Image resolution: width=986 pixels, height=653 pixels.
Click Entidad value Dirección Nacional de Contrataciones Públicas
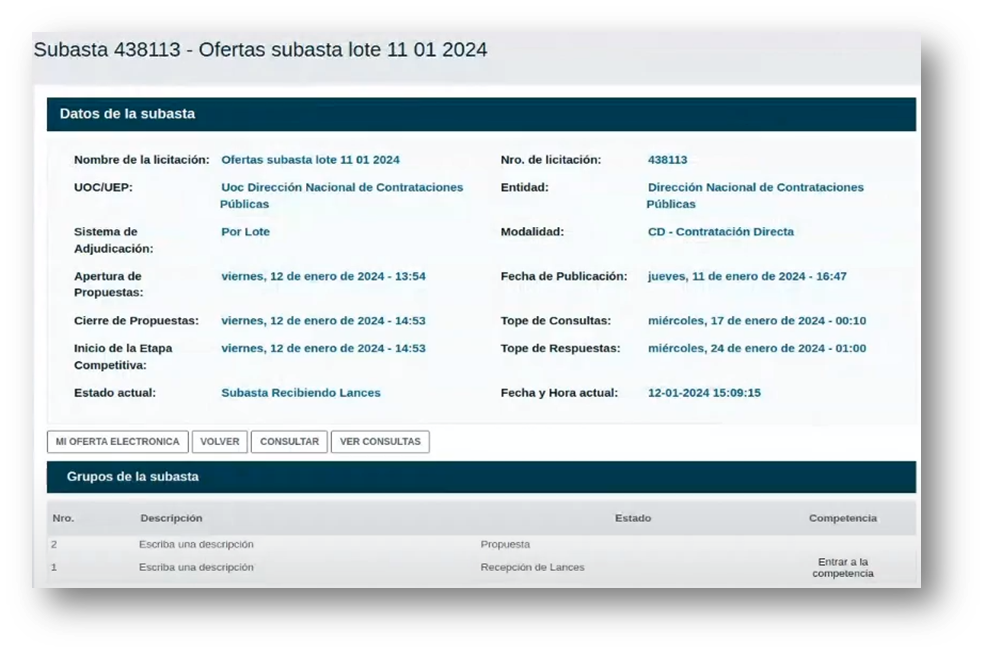pos(755,196)
